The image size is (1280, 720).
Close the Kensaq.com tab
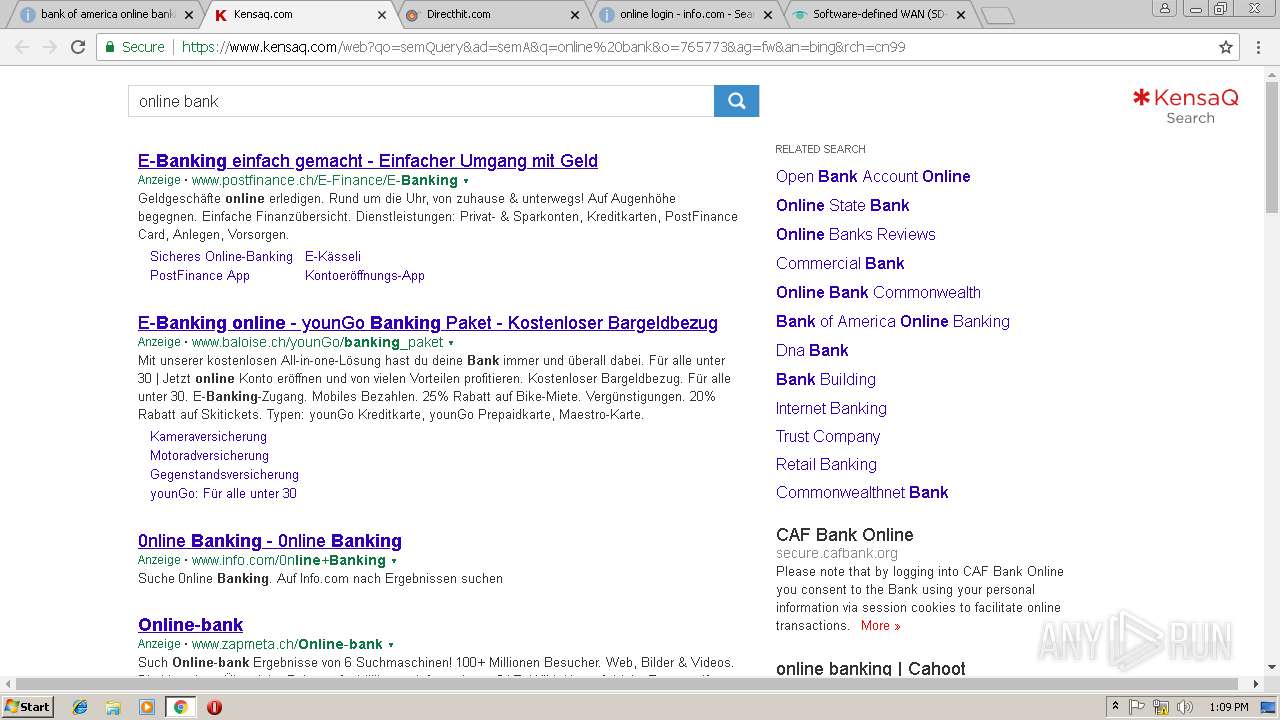[x=381, y=15]
